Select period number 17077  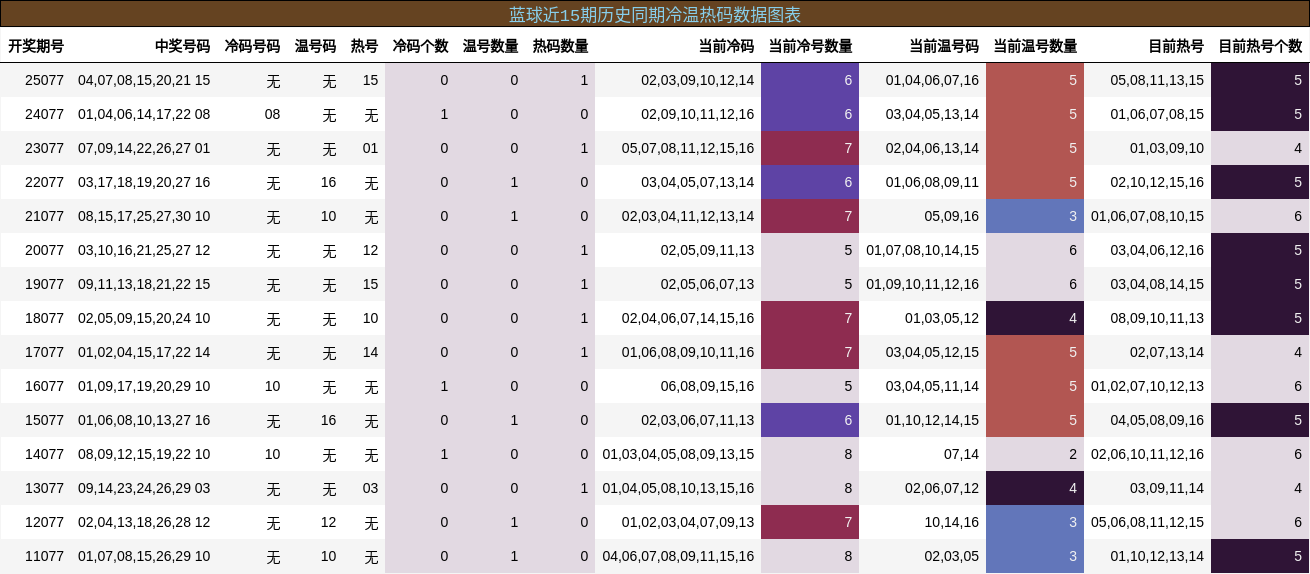click(44, 352)
